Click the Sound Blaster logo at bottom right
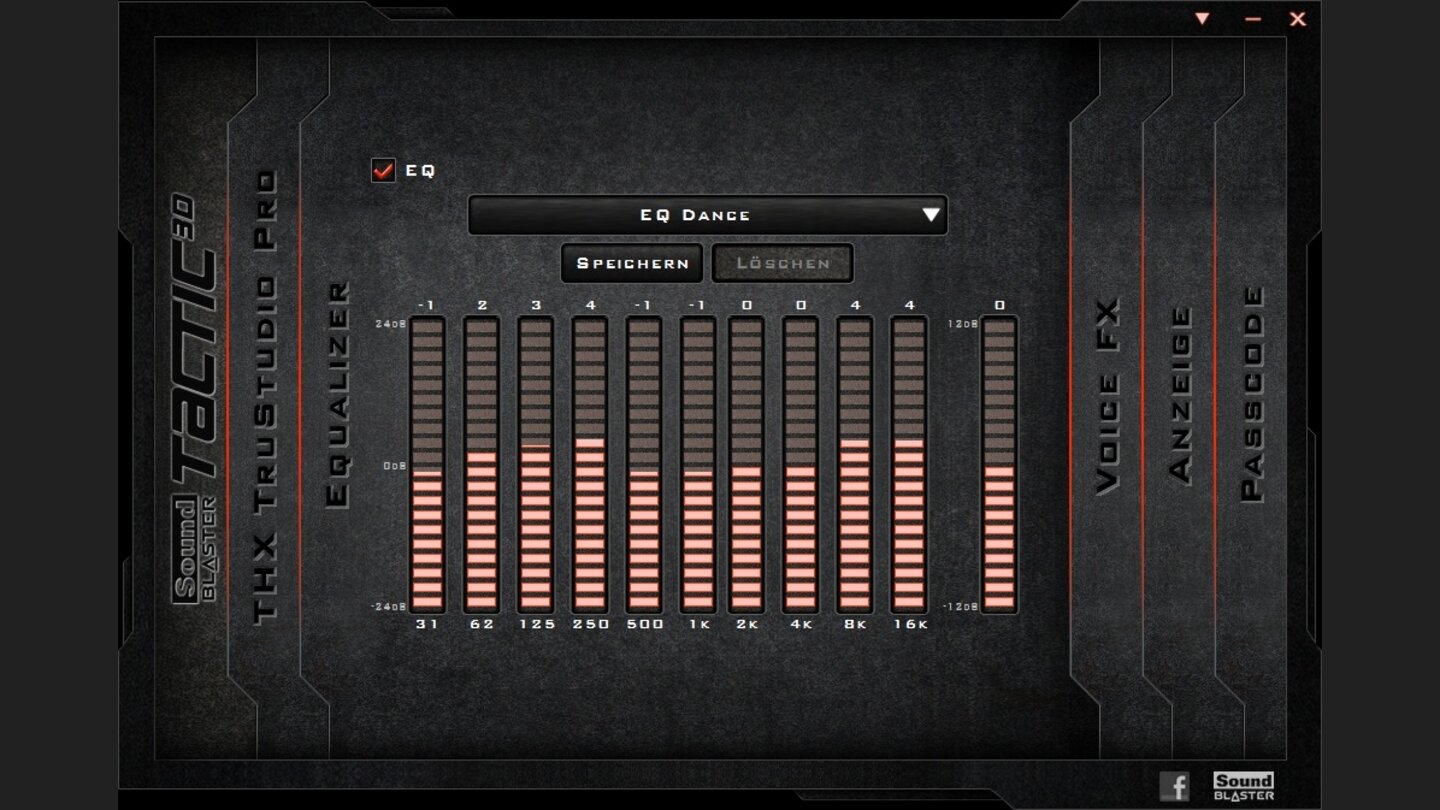Image resolution: width=1440 pixels, height=810 pixels. tap(1244, 786)
